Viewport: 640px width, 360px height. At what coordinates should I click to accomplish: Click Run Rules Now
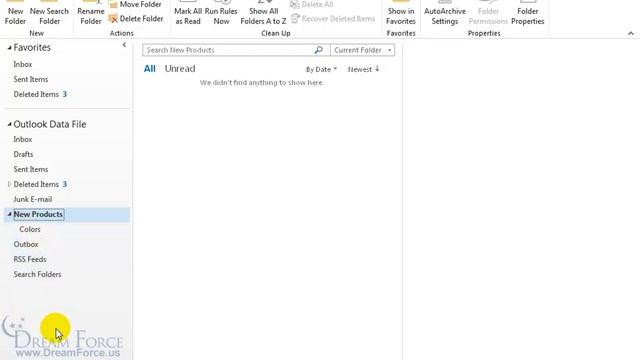[x=221, y=13]
